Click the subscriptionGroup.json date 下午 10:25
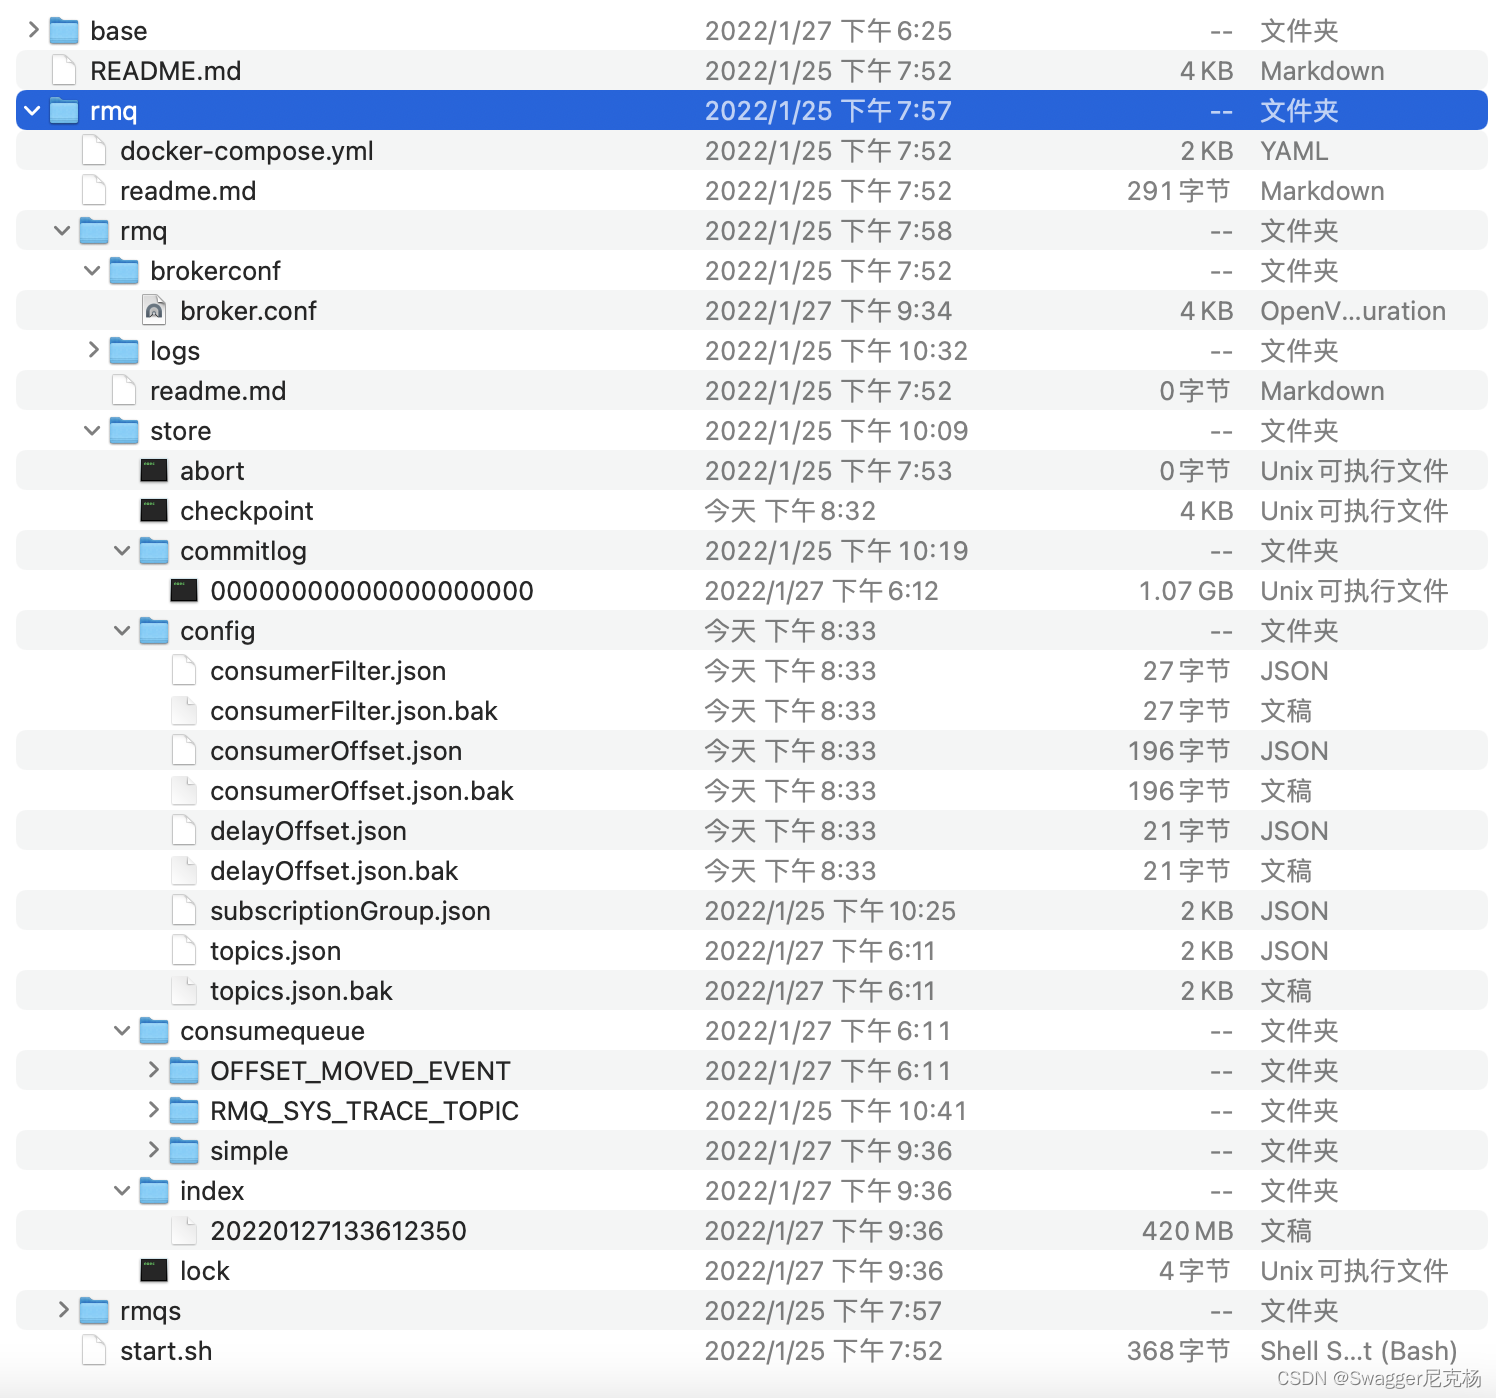 (830, 910)
